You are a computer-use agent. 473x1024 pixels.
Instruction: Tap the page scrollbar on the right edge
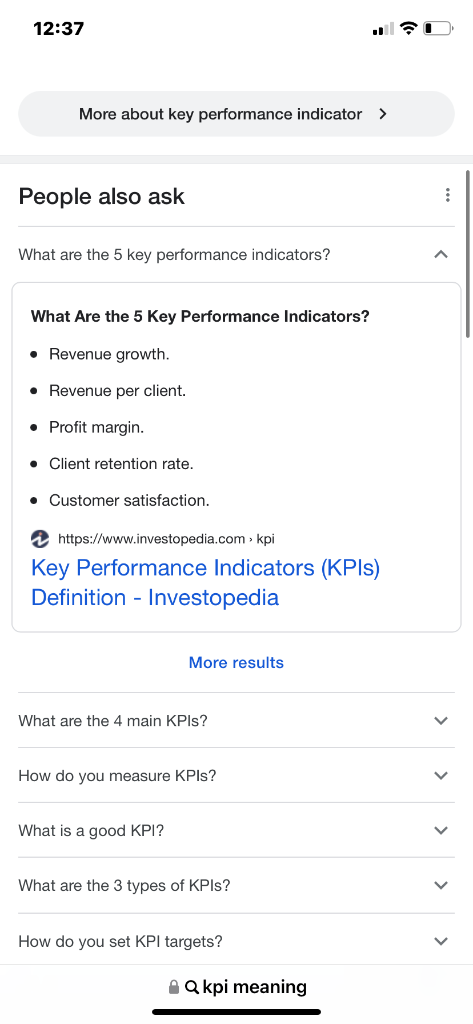[468, 254]
